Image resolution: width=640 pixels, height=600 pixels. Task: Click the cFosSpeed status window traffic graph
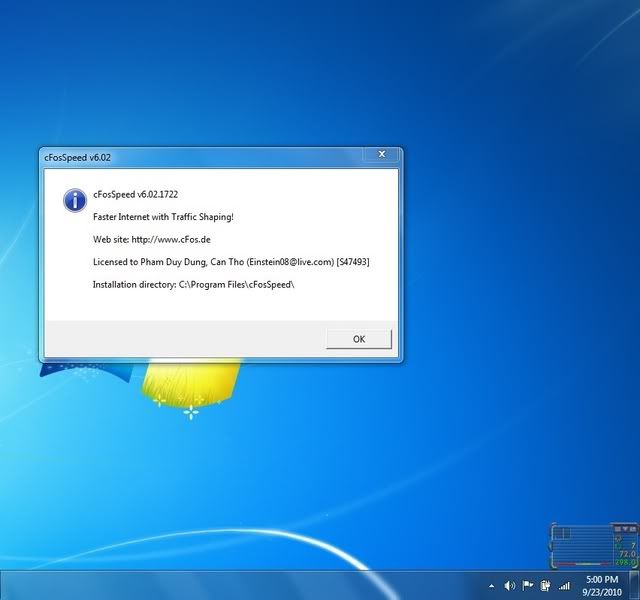tap(582, 546)
